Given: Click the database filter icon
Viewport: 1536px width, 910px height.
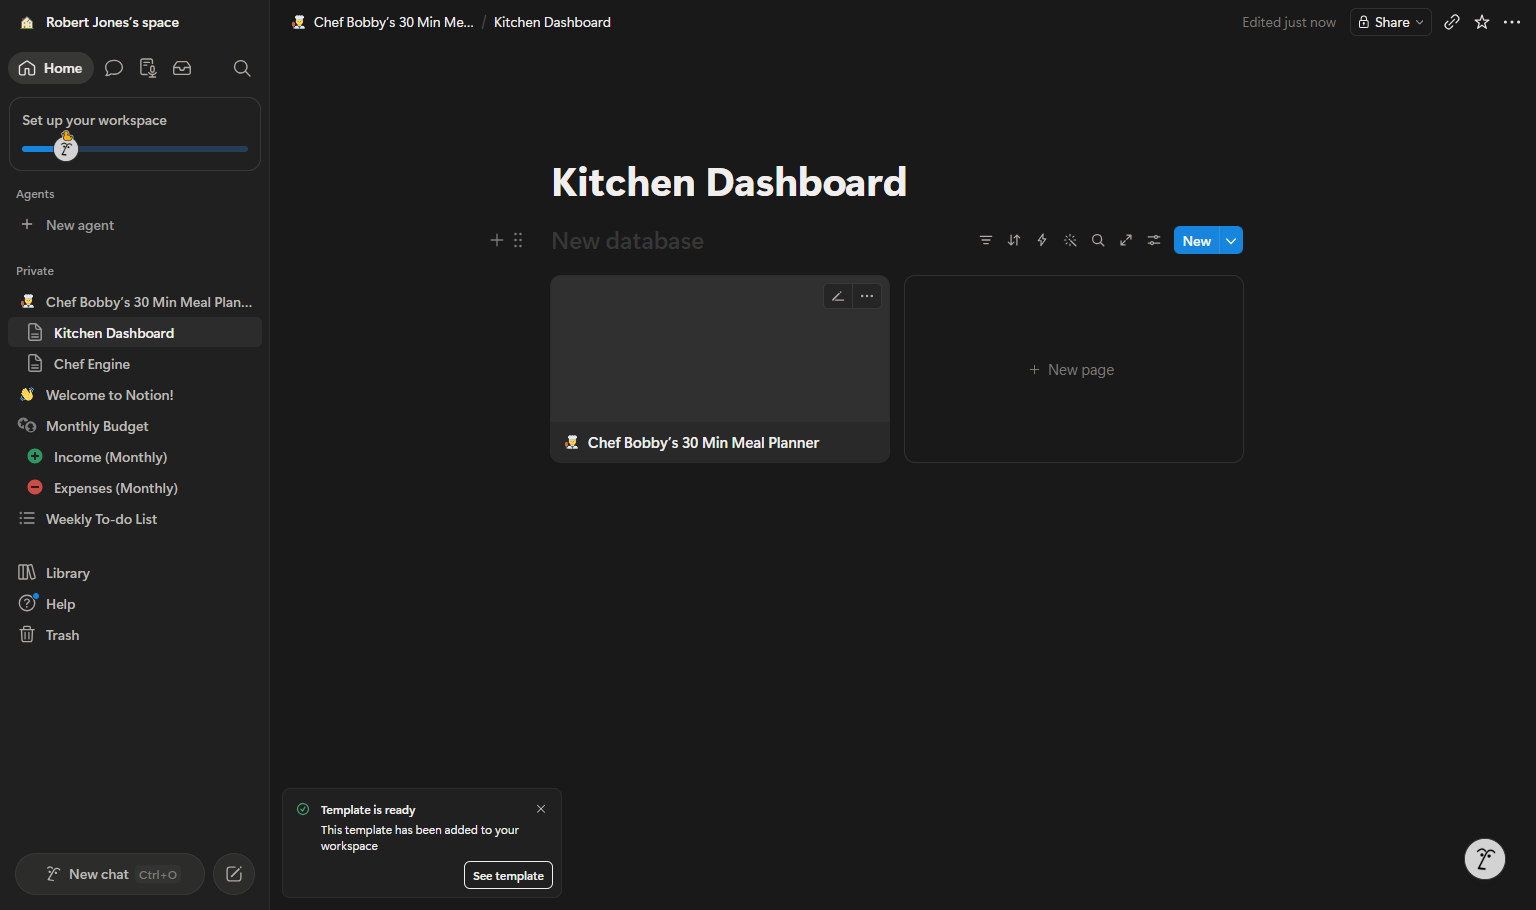Looking at the screenshot, I should [986, 240].
